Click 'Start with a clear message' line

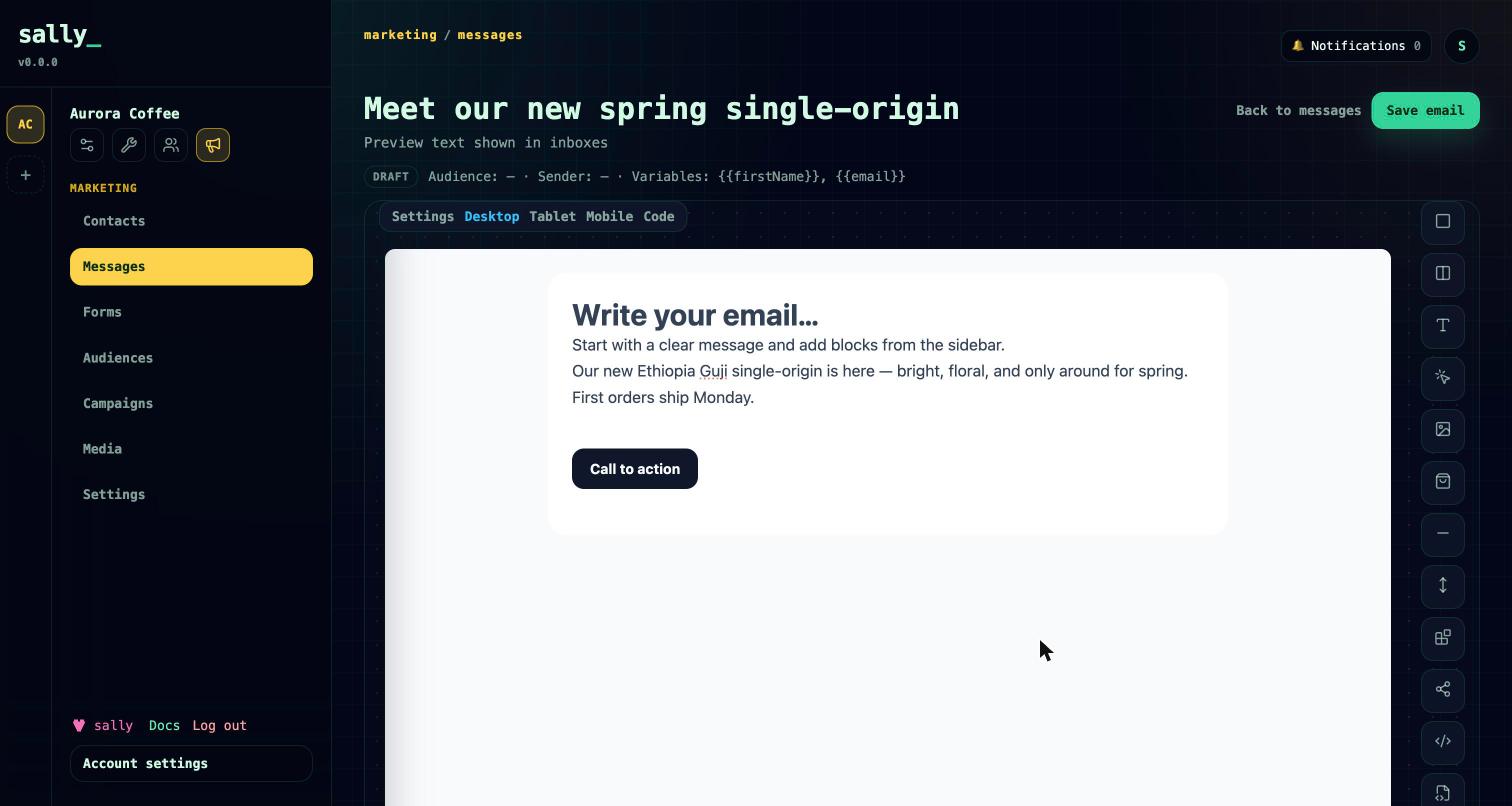788,345
